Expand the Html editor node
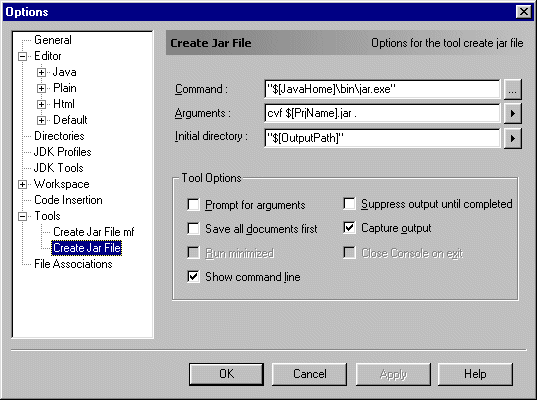537x400 pixels. point(41,104)
